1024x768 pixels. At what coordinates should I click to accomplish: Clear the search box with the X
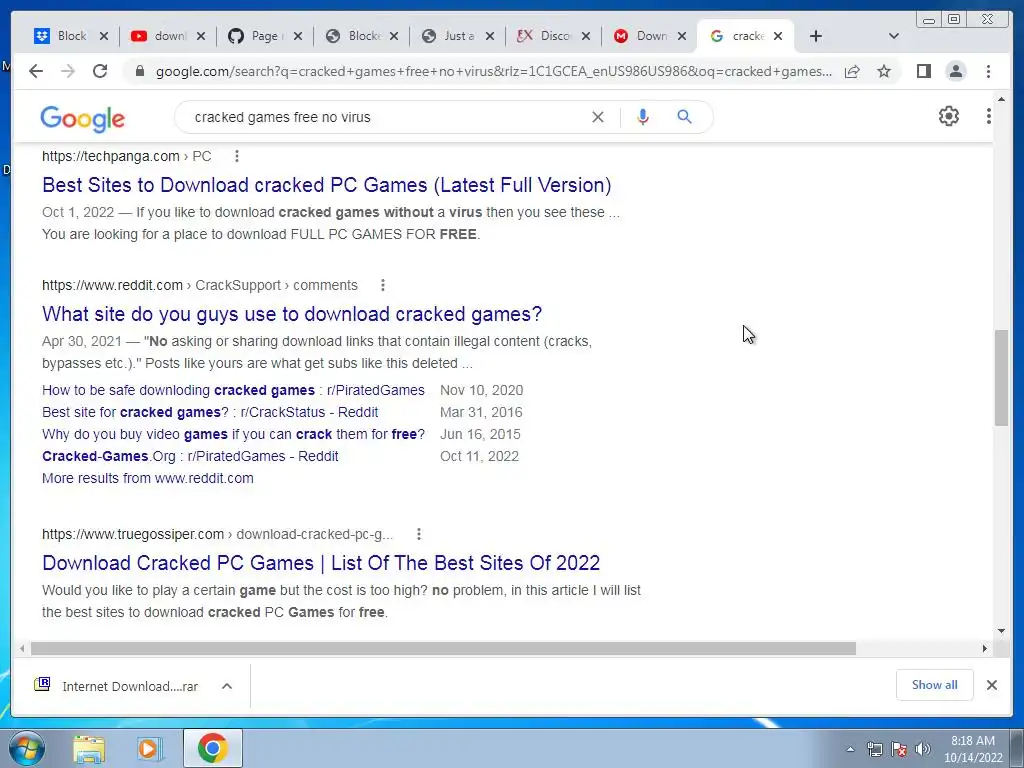click(x=598, y=117)
